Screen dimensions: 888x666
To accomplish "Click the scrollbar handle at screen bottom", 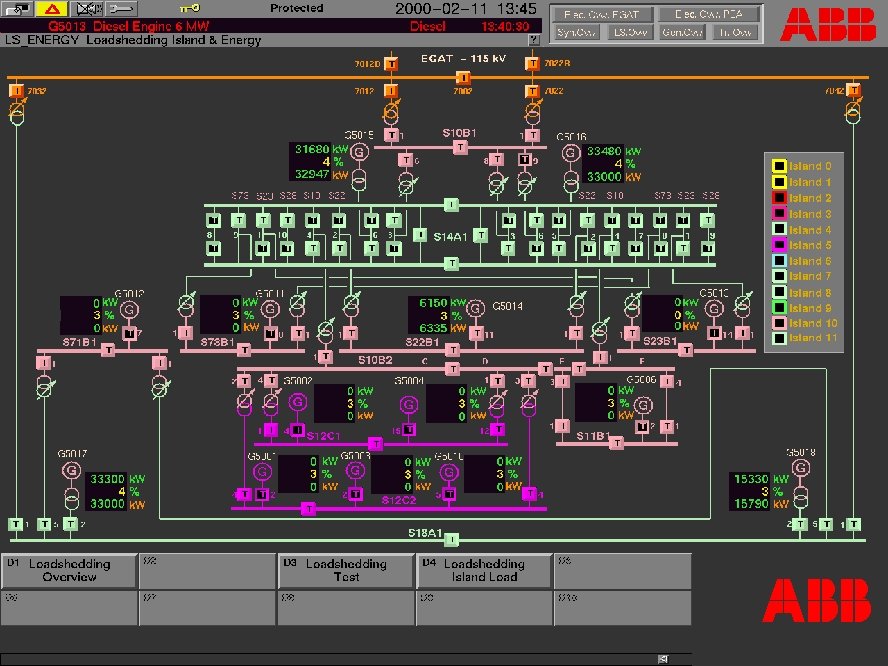I will click(663, 658).
